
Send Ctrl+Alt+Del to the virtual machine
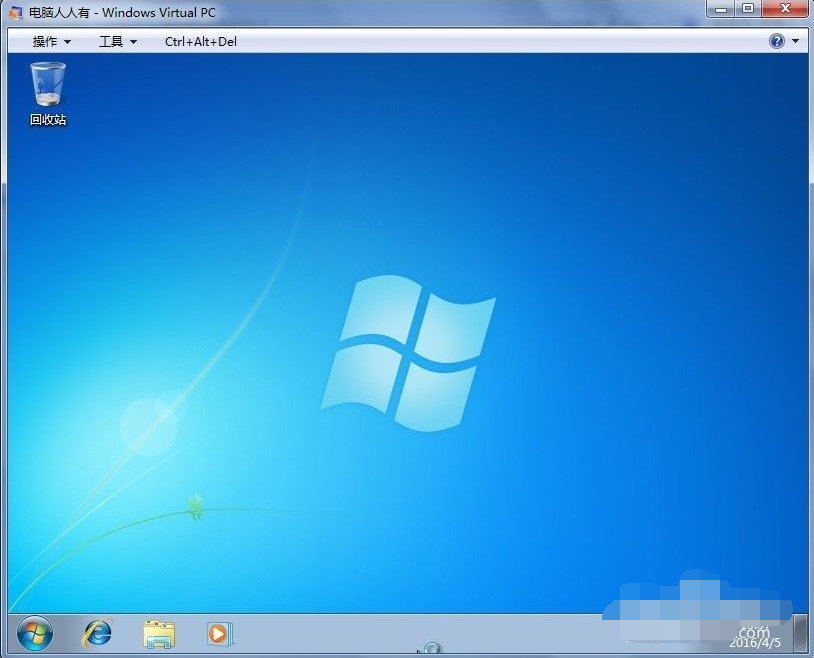pyautogui.click(x=200, y=41)
